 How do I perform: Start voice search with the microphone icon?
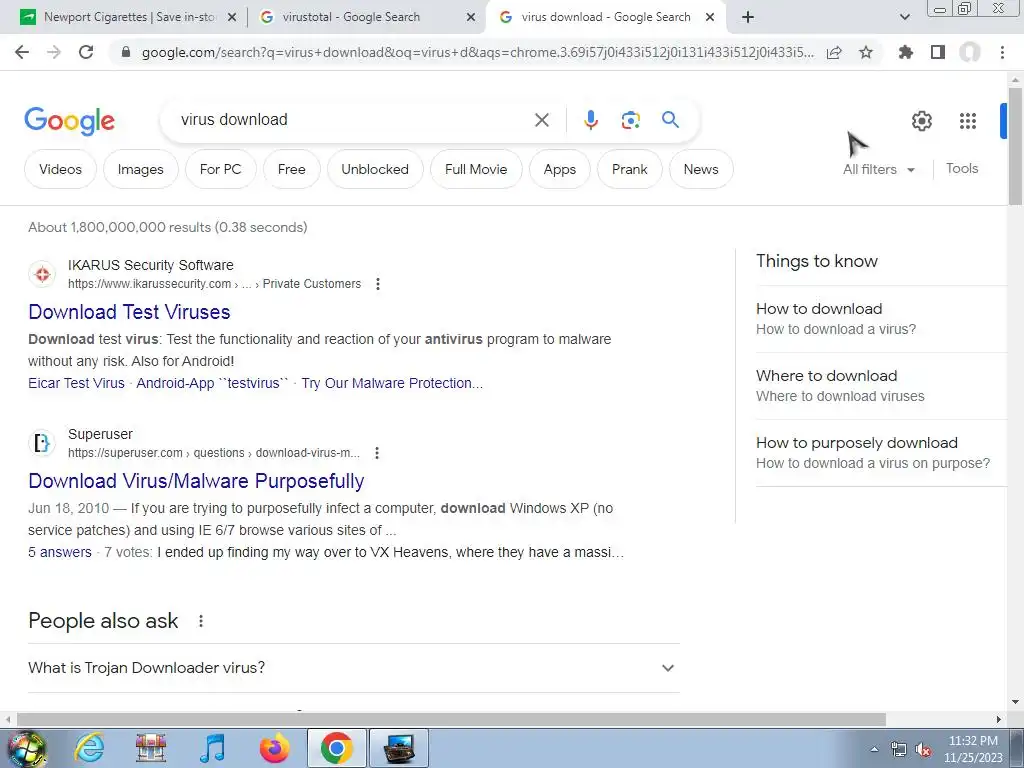point(590,120)
